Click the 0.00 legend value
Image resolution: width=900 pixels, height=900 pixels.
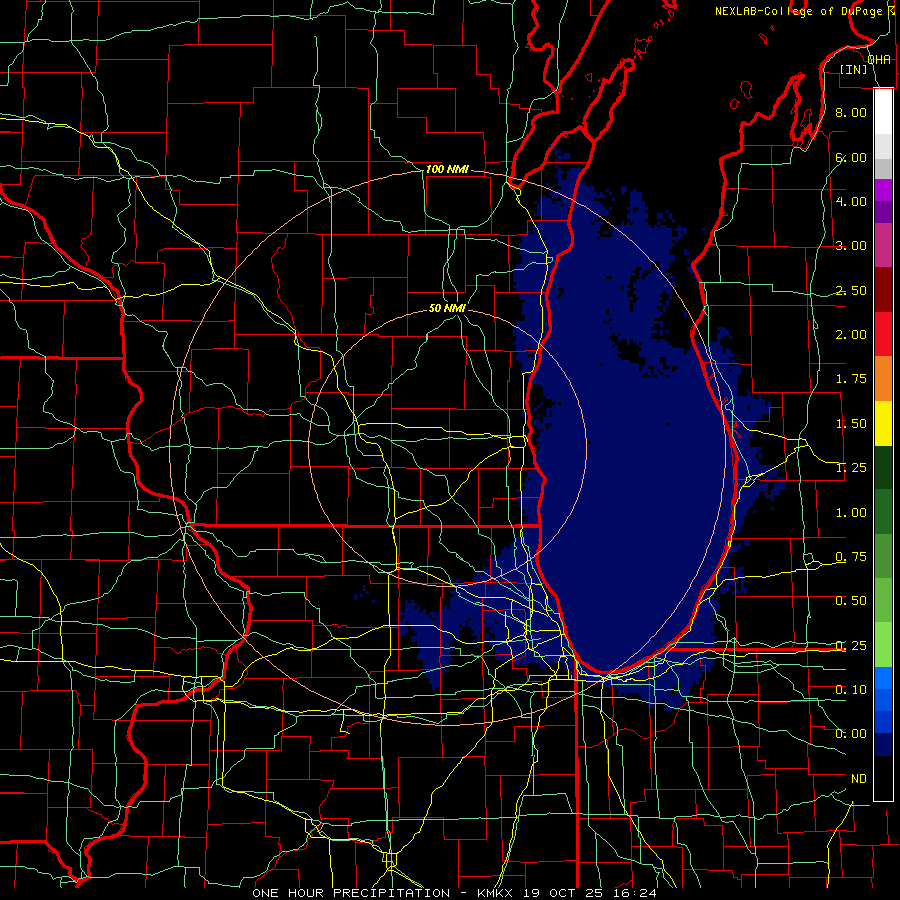[851, 734]
